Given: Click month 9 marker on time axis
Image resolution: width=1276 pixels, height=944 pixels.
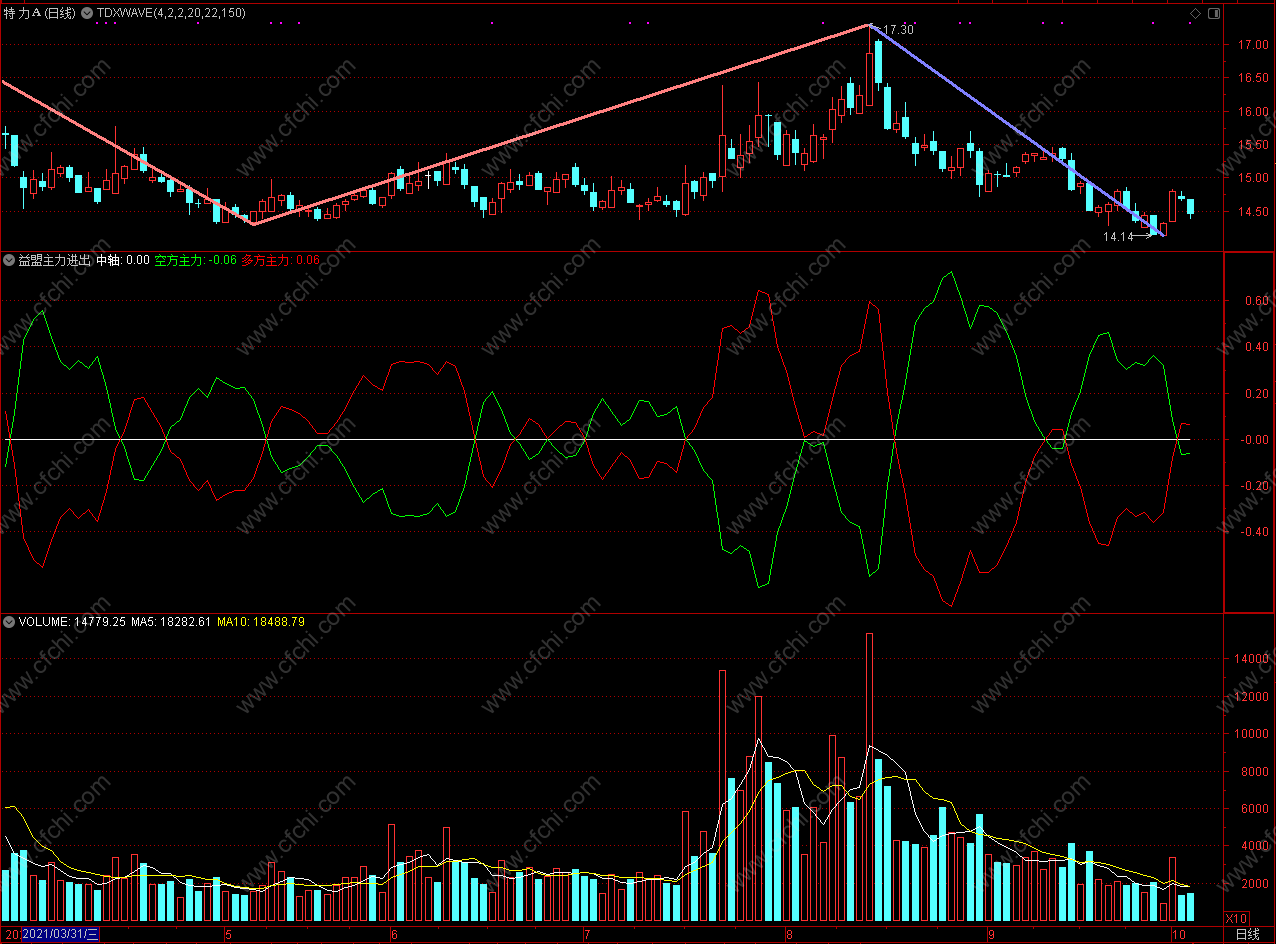Looking at the screenshot, I should click(990, 935).
